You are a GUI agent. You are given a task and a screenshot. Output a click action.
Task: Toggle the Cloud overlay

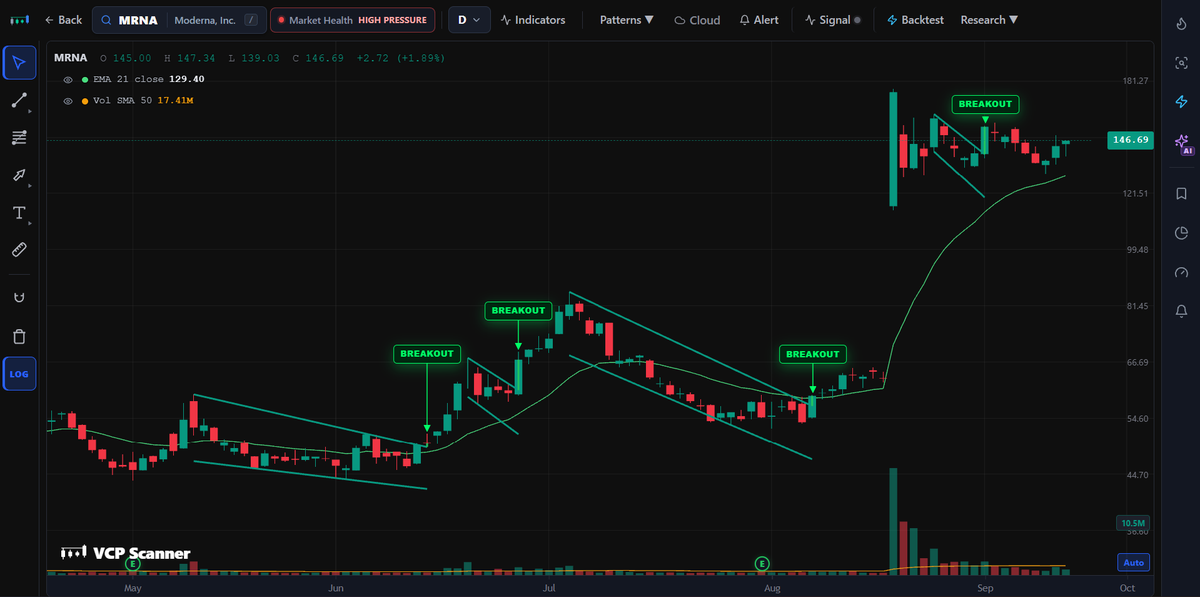[x=697, y=20]
